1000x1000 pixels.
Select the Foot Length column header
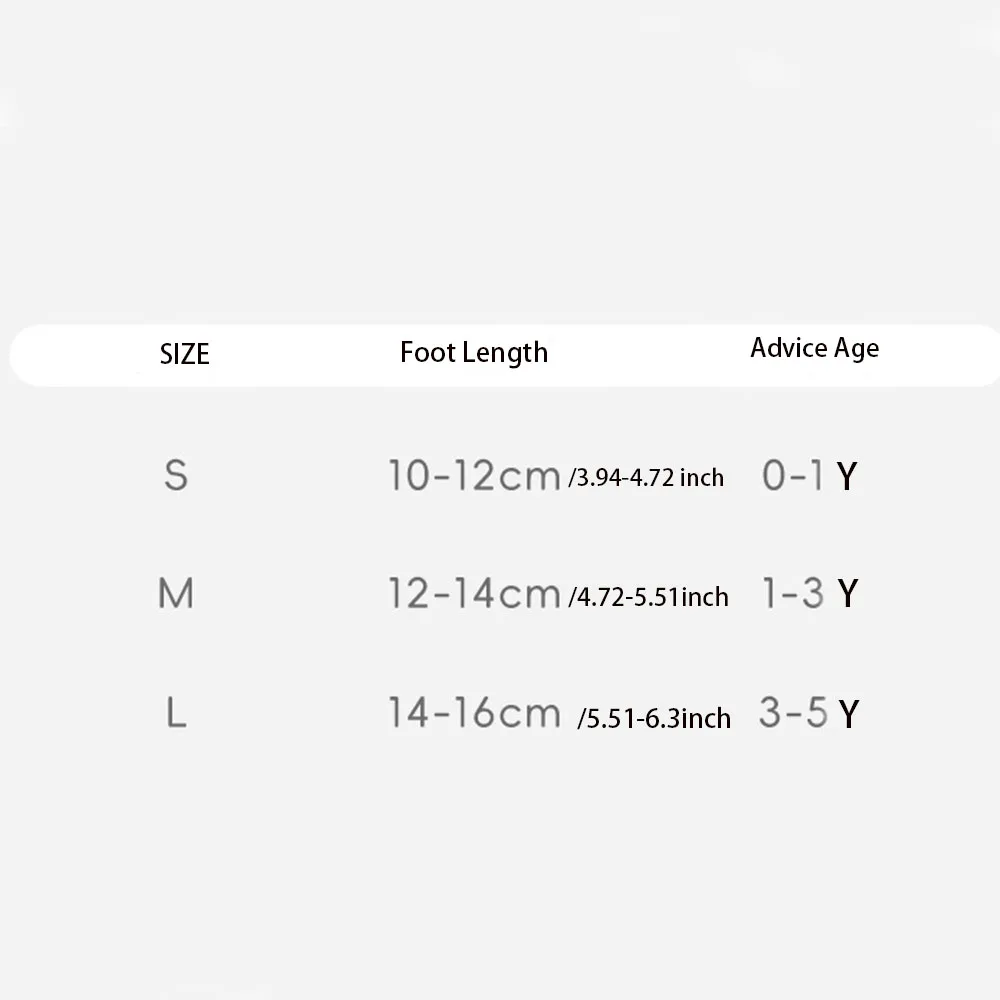(474, 352)
